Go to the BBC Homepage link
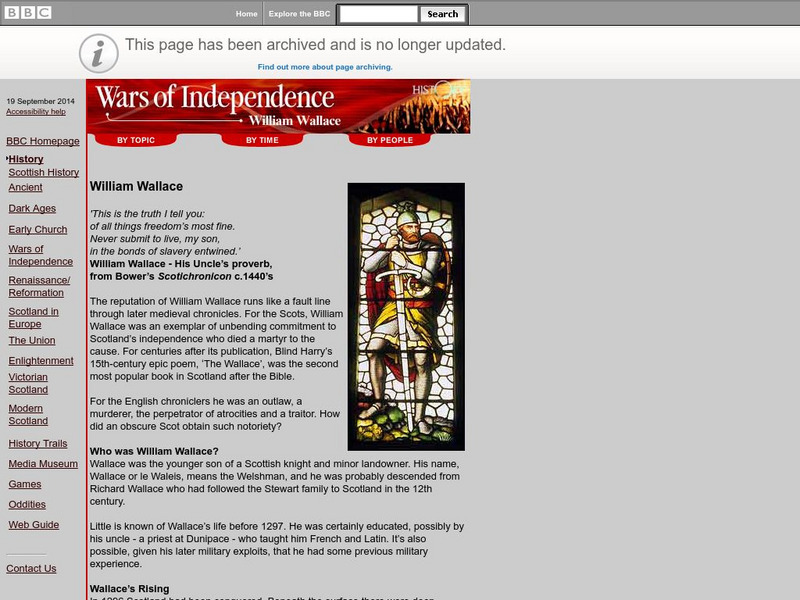Screen dimensions: 800x600 point(41,142)
